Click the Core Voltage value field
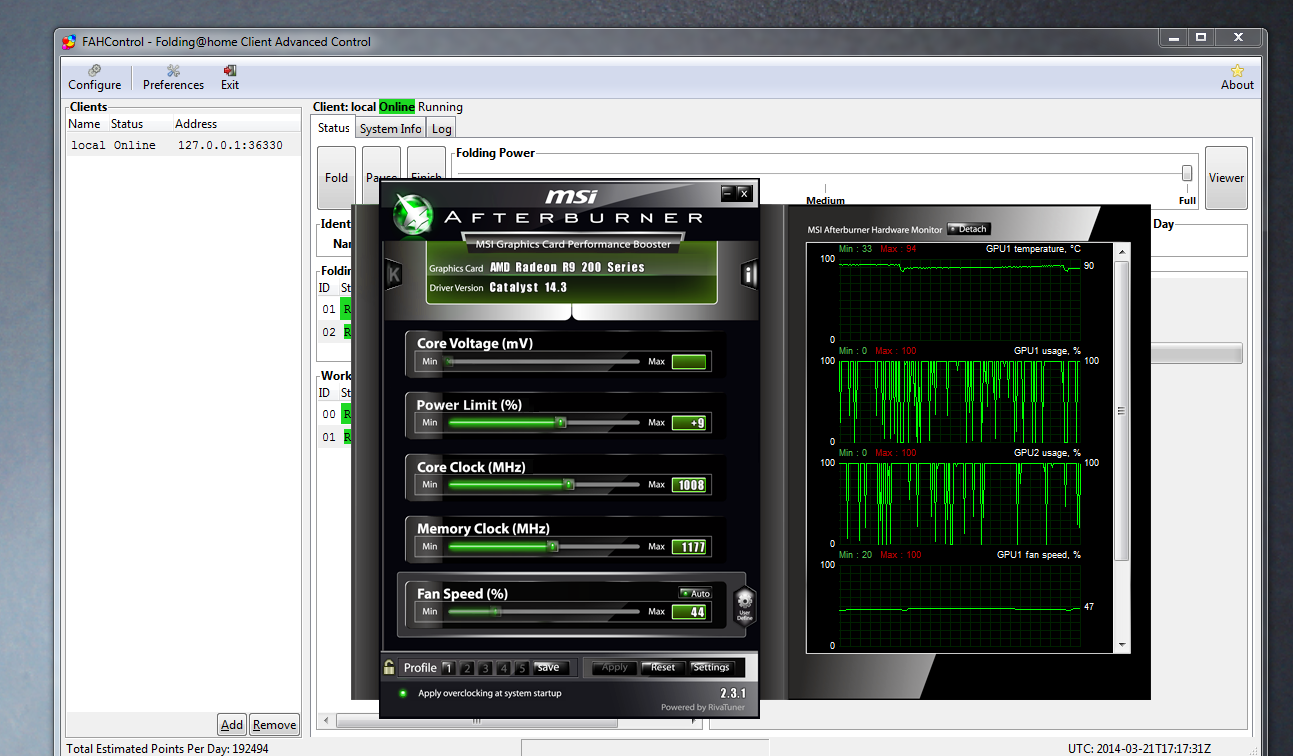1293x756 pixels. click(689, 362)
